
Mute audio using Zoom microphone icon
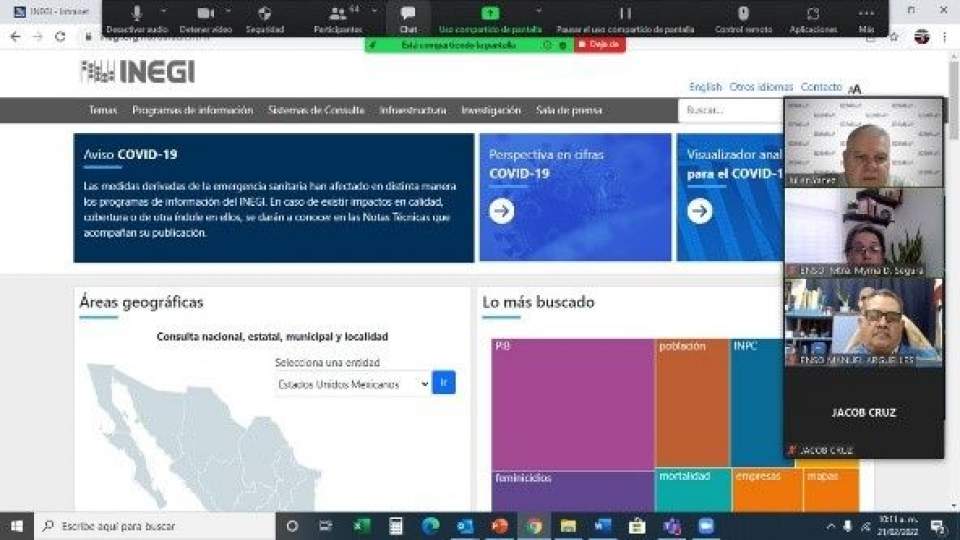[x=137, y=13]
